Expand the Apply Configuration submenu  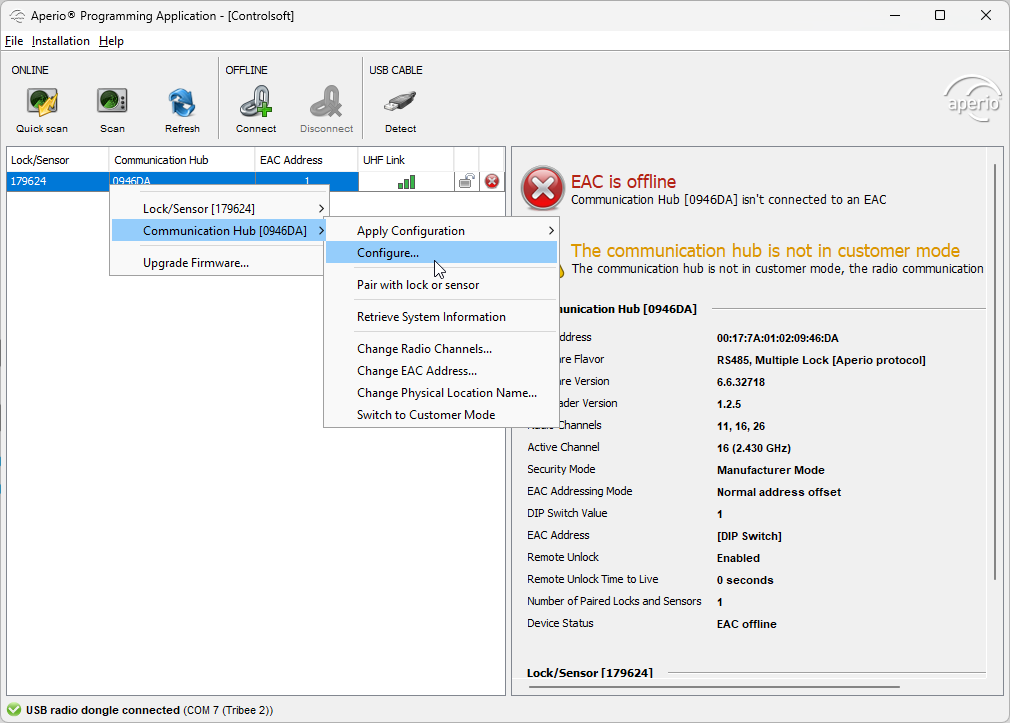(441, 231)
